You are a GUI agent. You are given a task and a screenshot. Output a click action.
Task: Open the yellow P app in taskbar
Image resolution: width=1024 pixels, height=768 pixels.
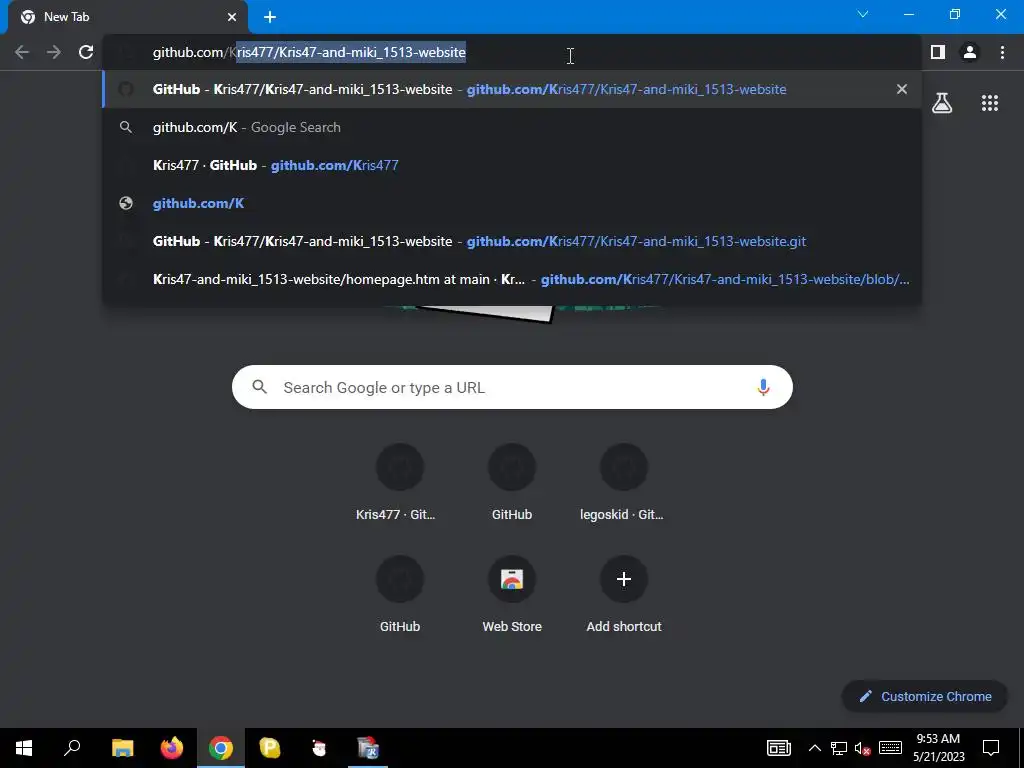click(x=269, y=748)
